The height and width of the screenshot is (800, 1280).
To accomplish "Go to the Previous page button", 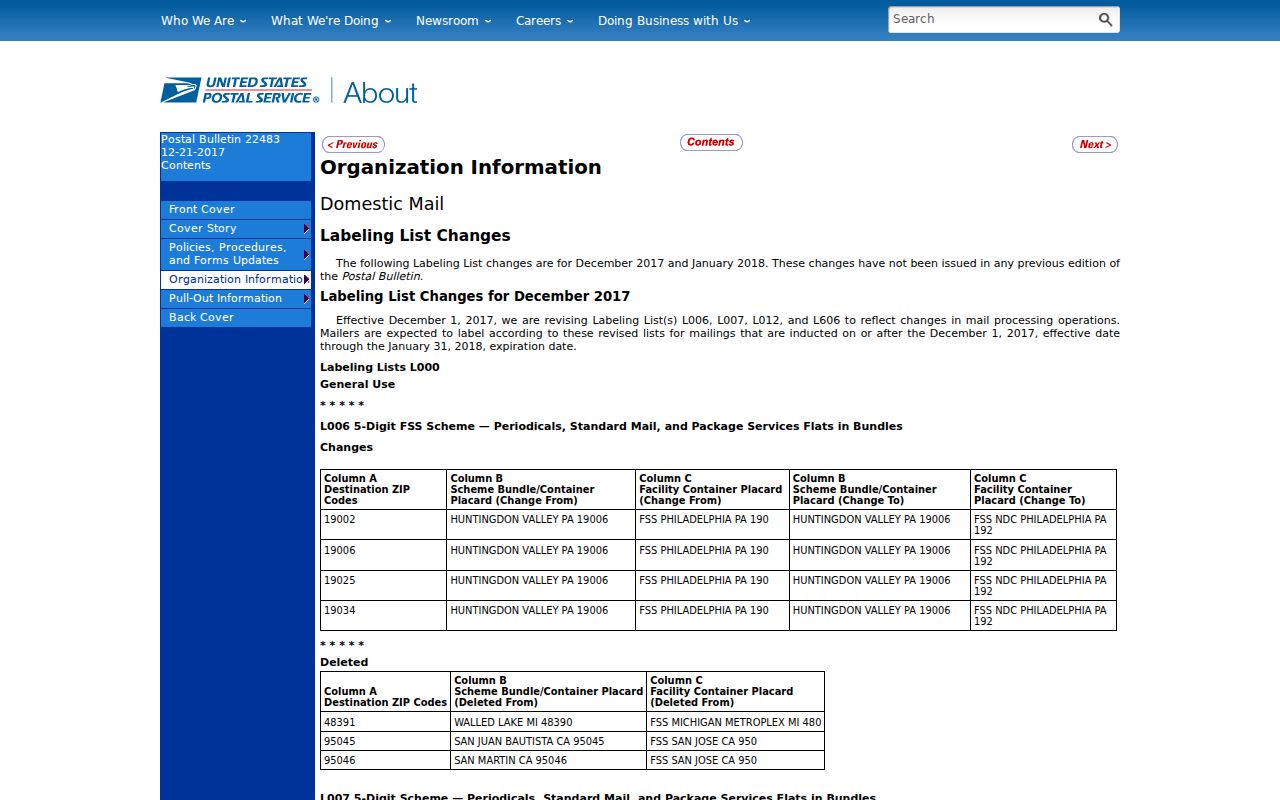I will (x=353, y=145).
